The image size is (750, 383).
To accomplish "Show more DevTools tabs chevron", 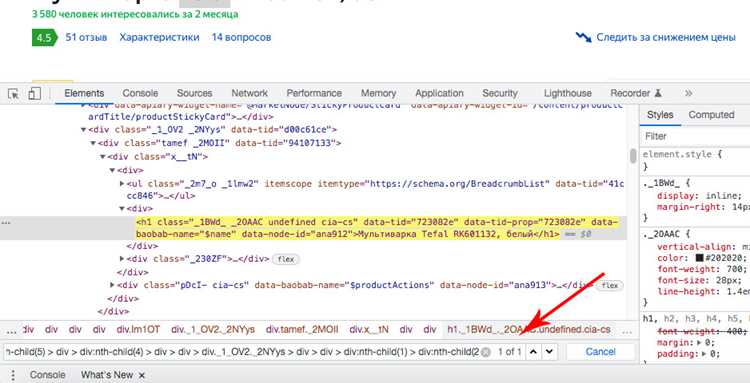I will pos(688,93).
